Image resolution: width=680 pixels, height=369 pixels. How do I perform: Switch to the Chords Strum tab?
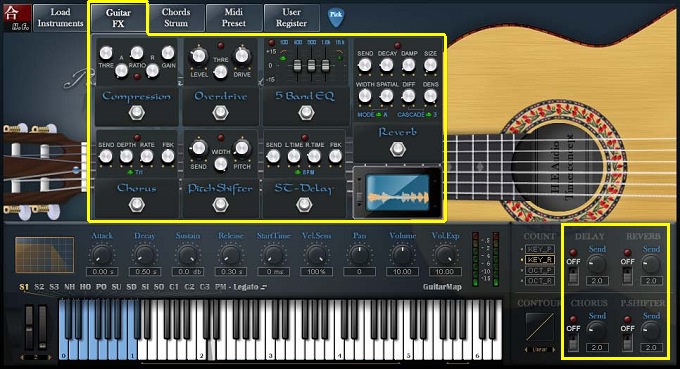(x=176, y=18)
